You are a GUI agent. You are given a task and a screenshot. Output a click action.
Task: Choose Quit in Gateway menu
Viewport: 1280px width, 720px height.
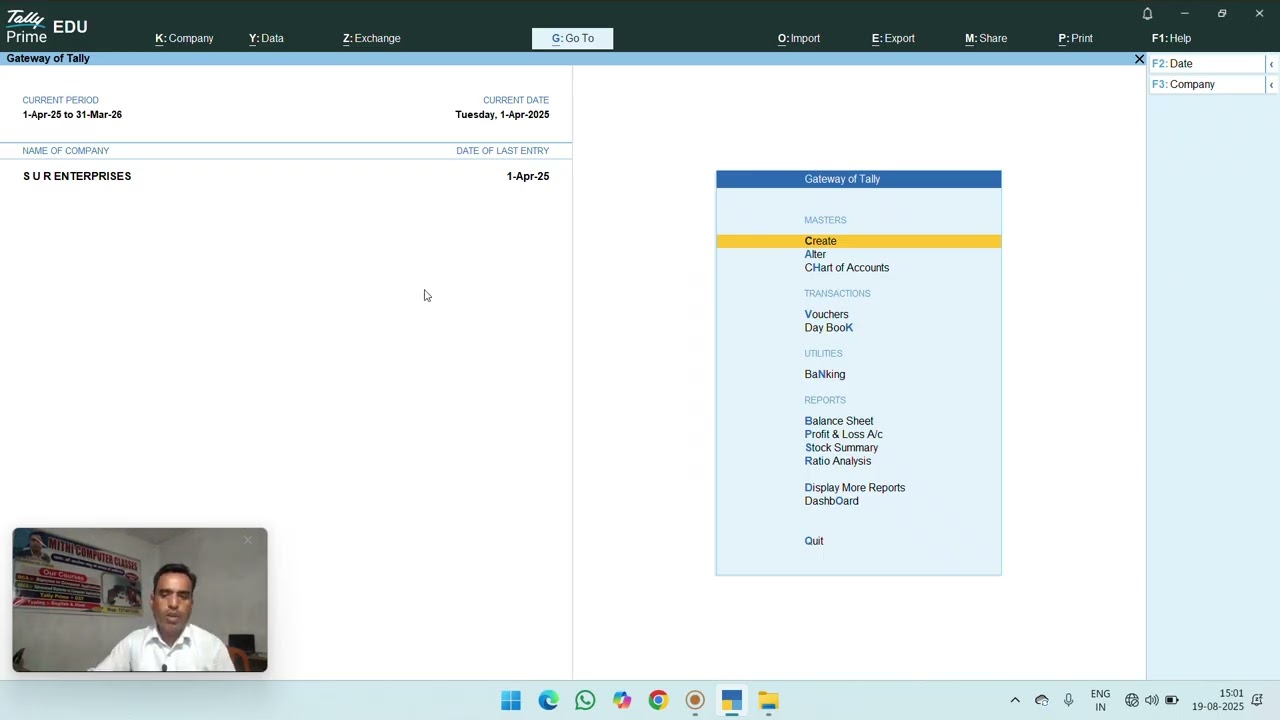point(814,541)
